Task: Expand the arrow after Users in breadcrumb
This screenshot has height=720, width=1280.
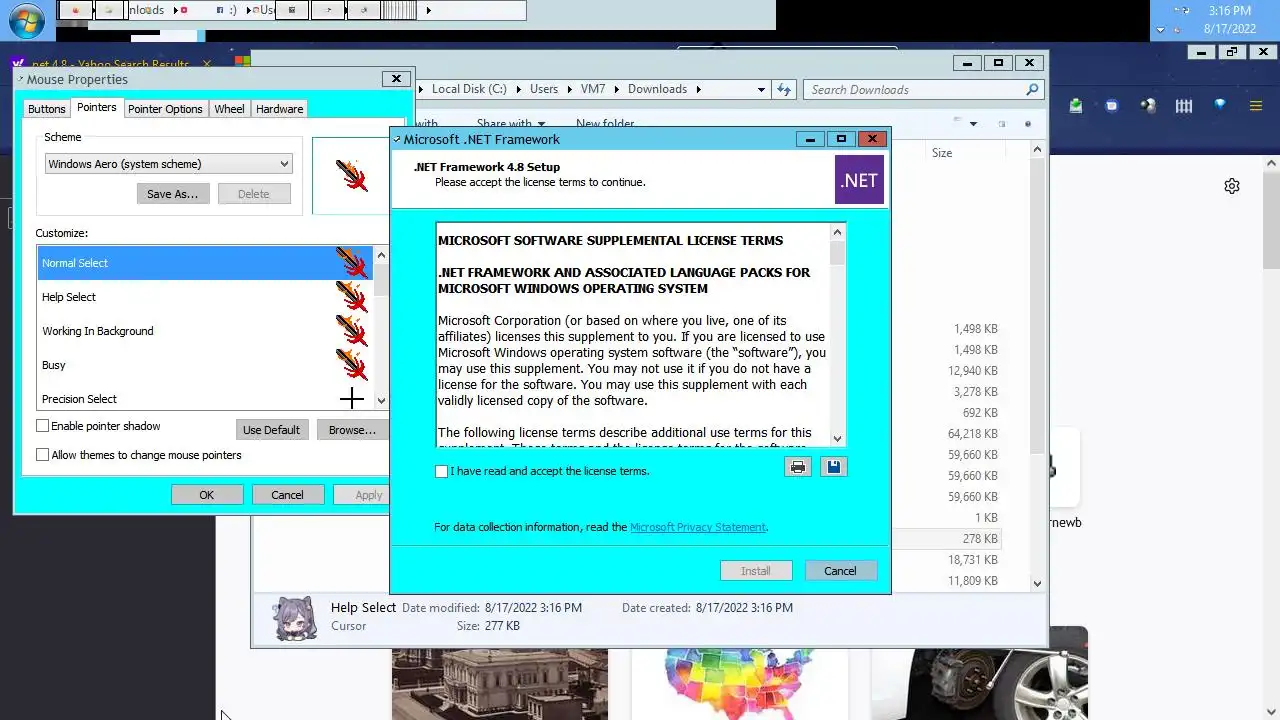Action: (569, 89)
